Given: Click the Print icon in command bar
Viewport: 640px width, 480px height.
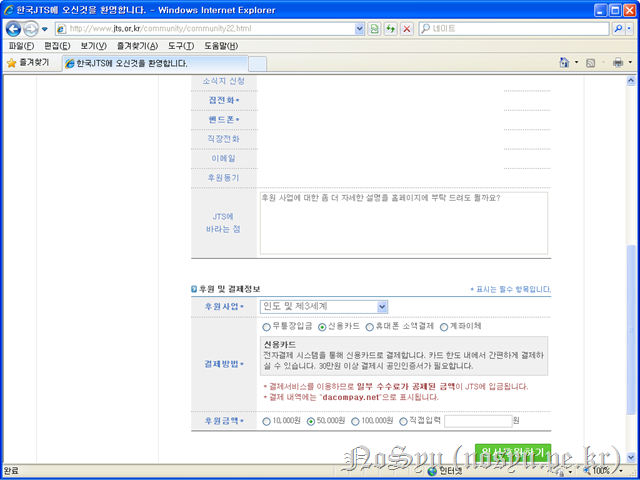Looking at the screenshot, I should 617,62.
